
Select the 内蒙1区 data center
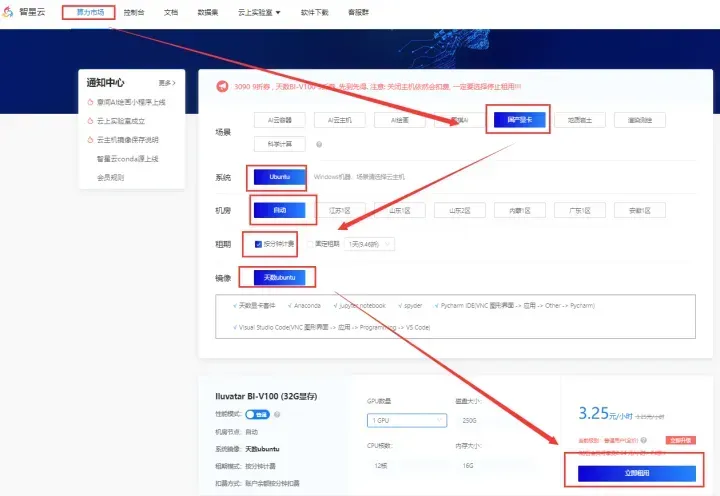[520, 210]
